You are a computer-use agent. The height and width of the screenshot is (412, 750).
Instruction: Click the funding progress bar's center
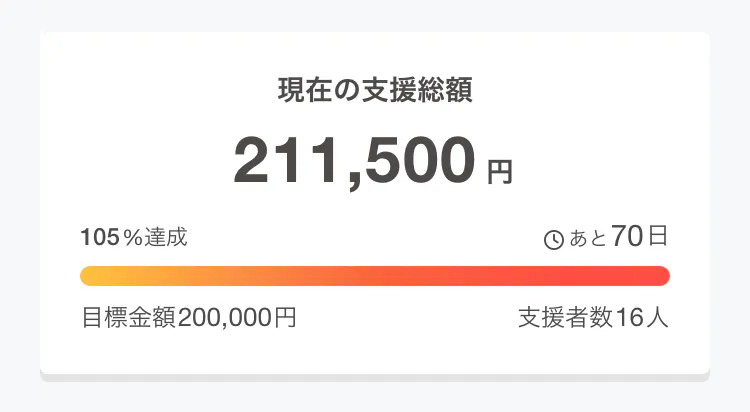(375, 276)
